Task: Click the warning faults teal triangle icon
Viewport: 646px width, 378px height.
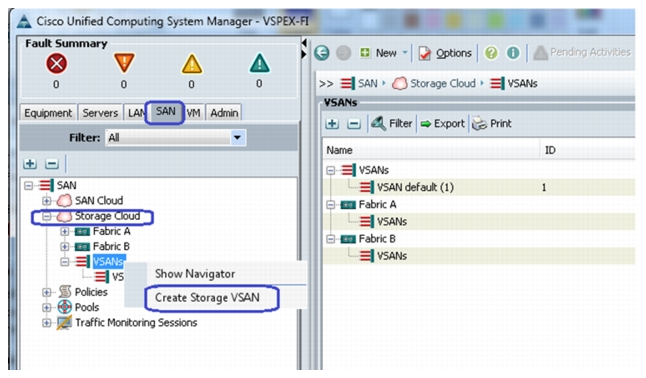Action: point(260,63)
